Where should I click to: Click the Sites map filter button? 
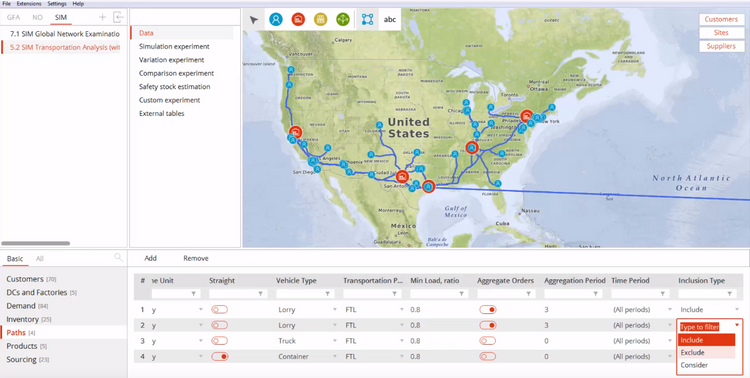pyautogui.click(x=721, y=33)
